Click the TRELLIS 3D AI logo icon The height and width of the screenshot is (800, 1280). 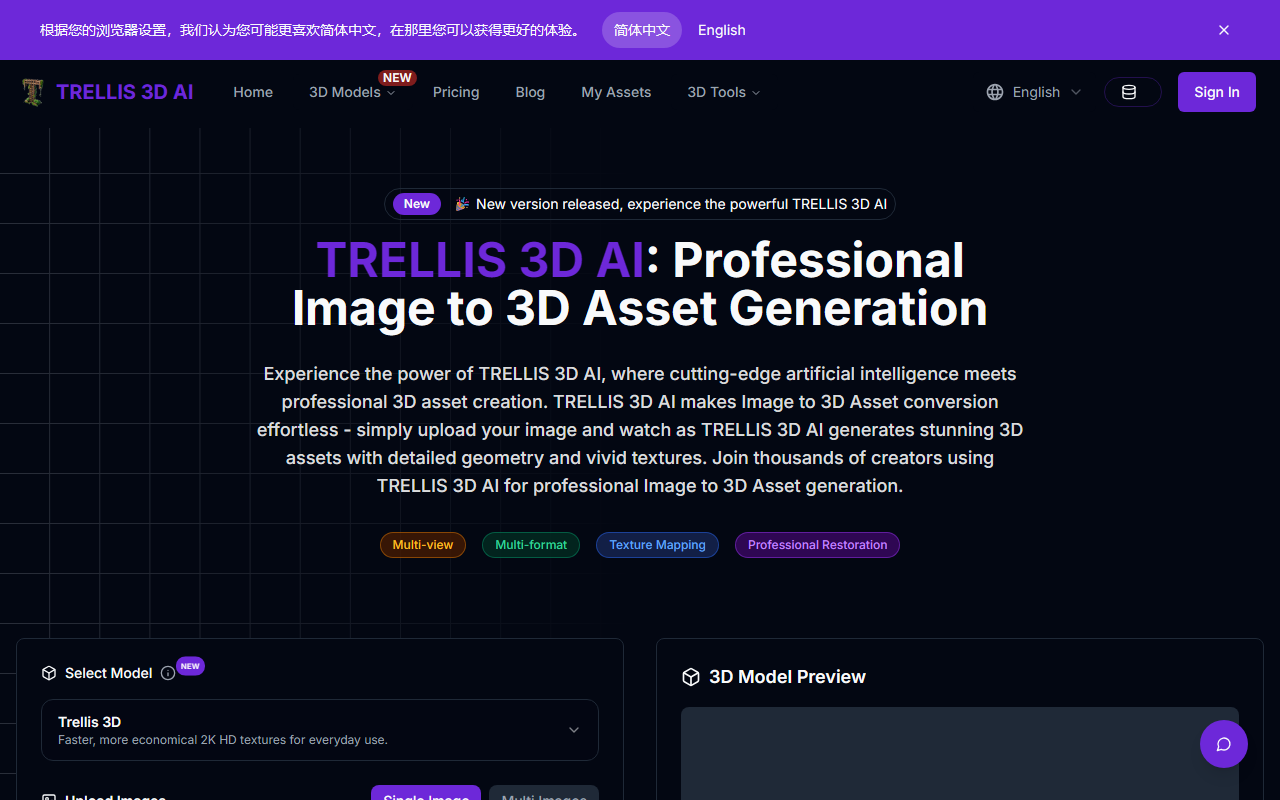point(33,92)
